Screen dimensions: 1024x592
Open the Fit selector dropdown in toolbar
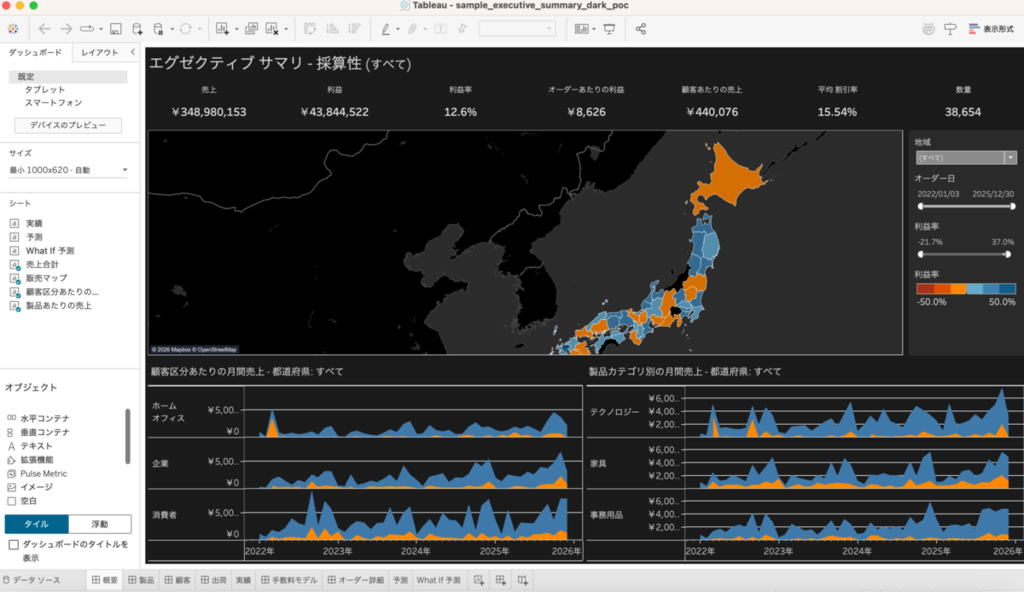pos(517,29)
